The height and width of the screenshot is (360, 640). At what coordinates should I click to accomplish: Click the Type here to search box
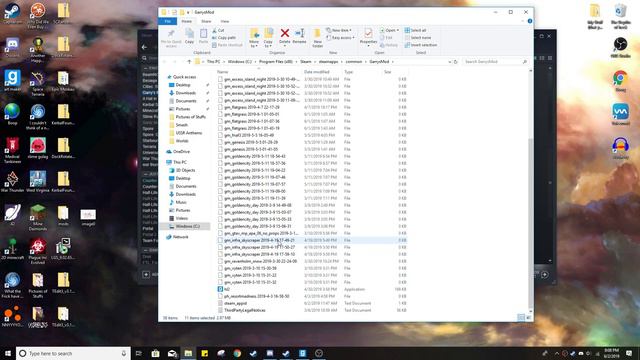pos(73,353)
